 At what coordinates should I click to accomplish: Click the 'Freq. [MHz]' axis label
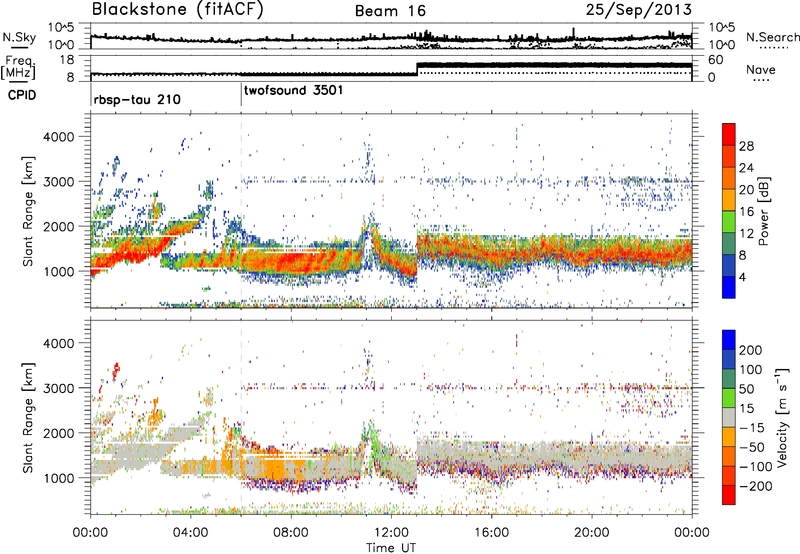(x=18, y=68)
